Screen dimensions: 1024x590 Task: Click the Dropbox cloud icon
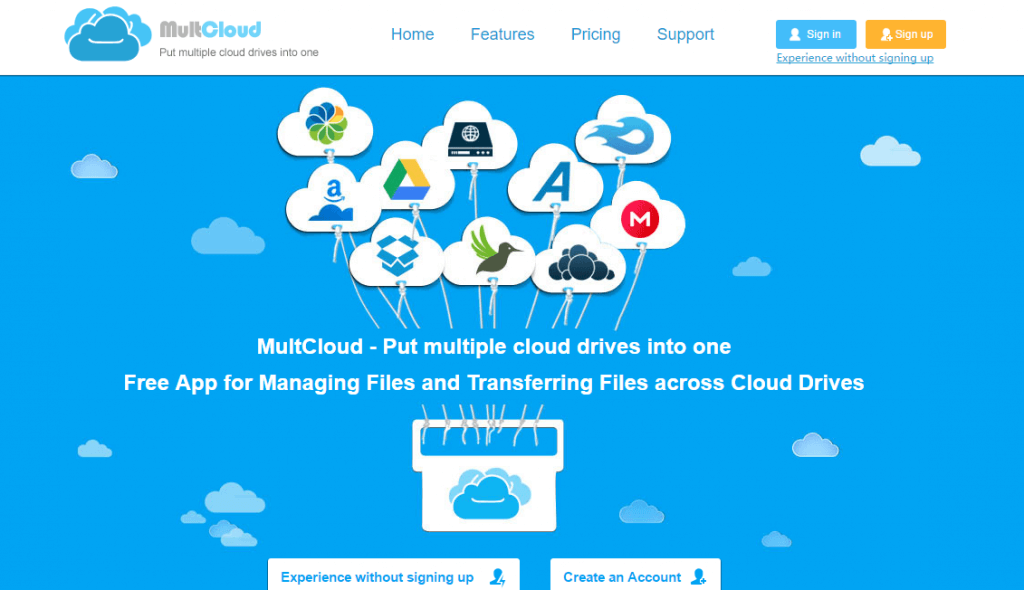(397, 254)
